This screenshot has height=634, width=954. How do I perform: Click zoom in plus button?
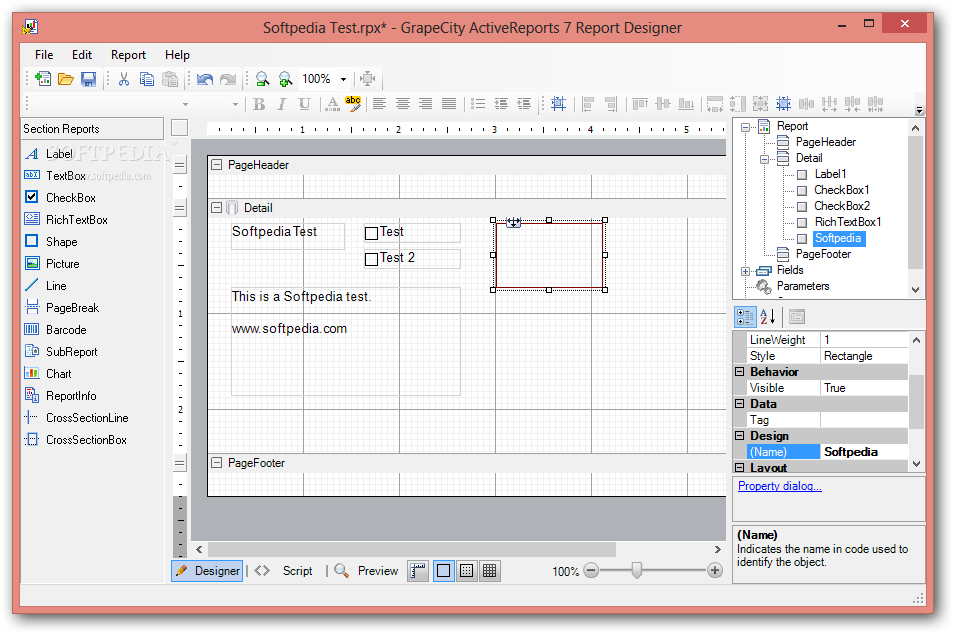(715, 571)
